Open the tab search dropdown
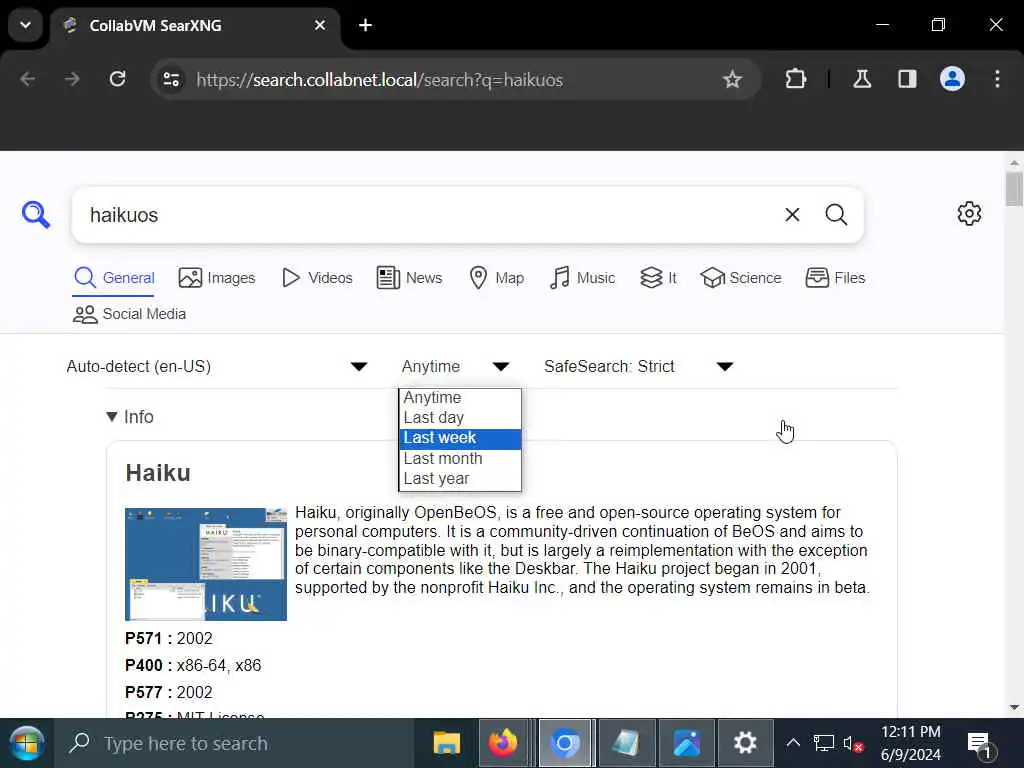 [25, 25]
